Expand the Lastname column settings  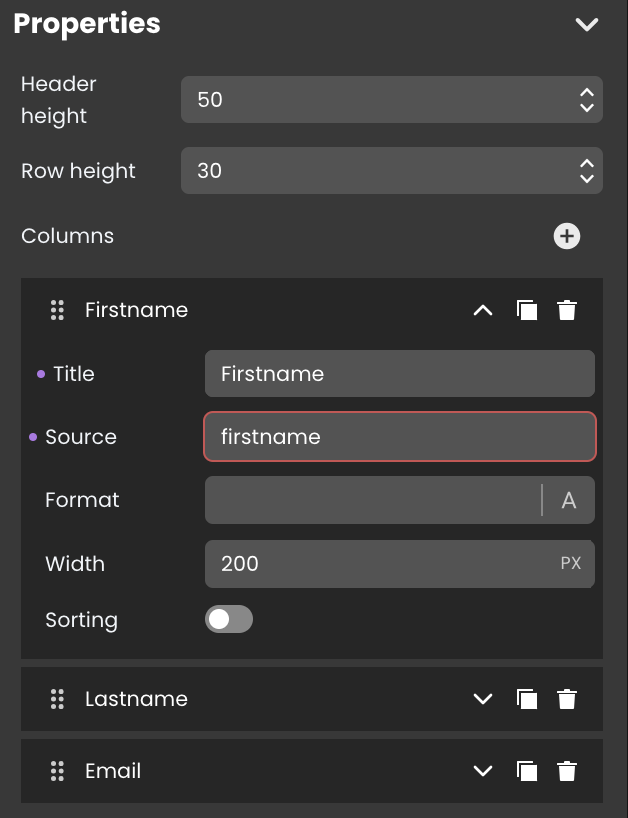(483, 699)
